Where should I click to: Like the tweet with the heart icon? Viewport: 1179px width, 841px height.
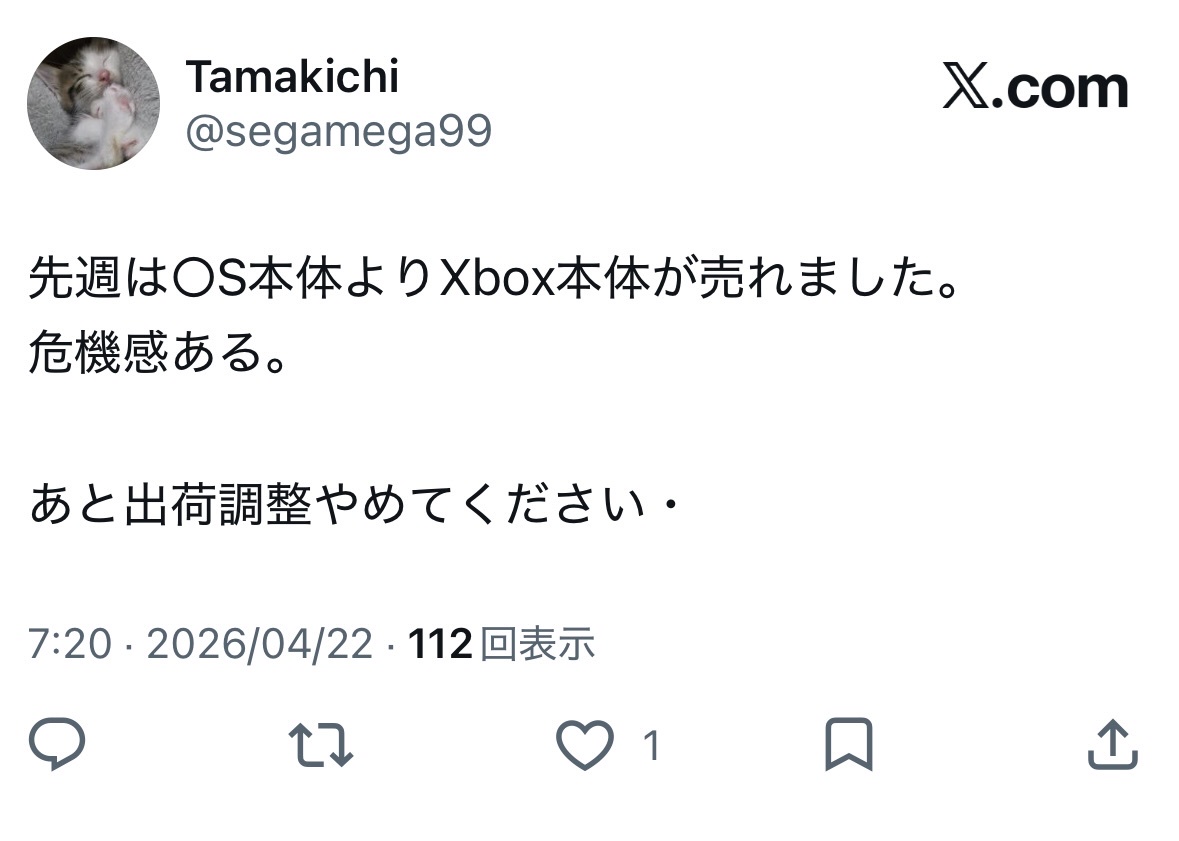584,746
